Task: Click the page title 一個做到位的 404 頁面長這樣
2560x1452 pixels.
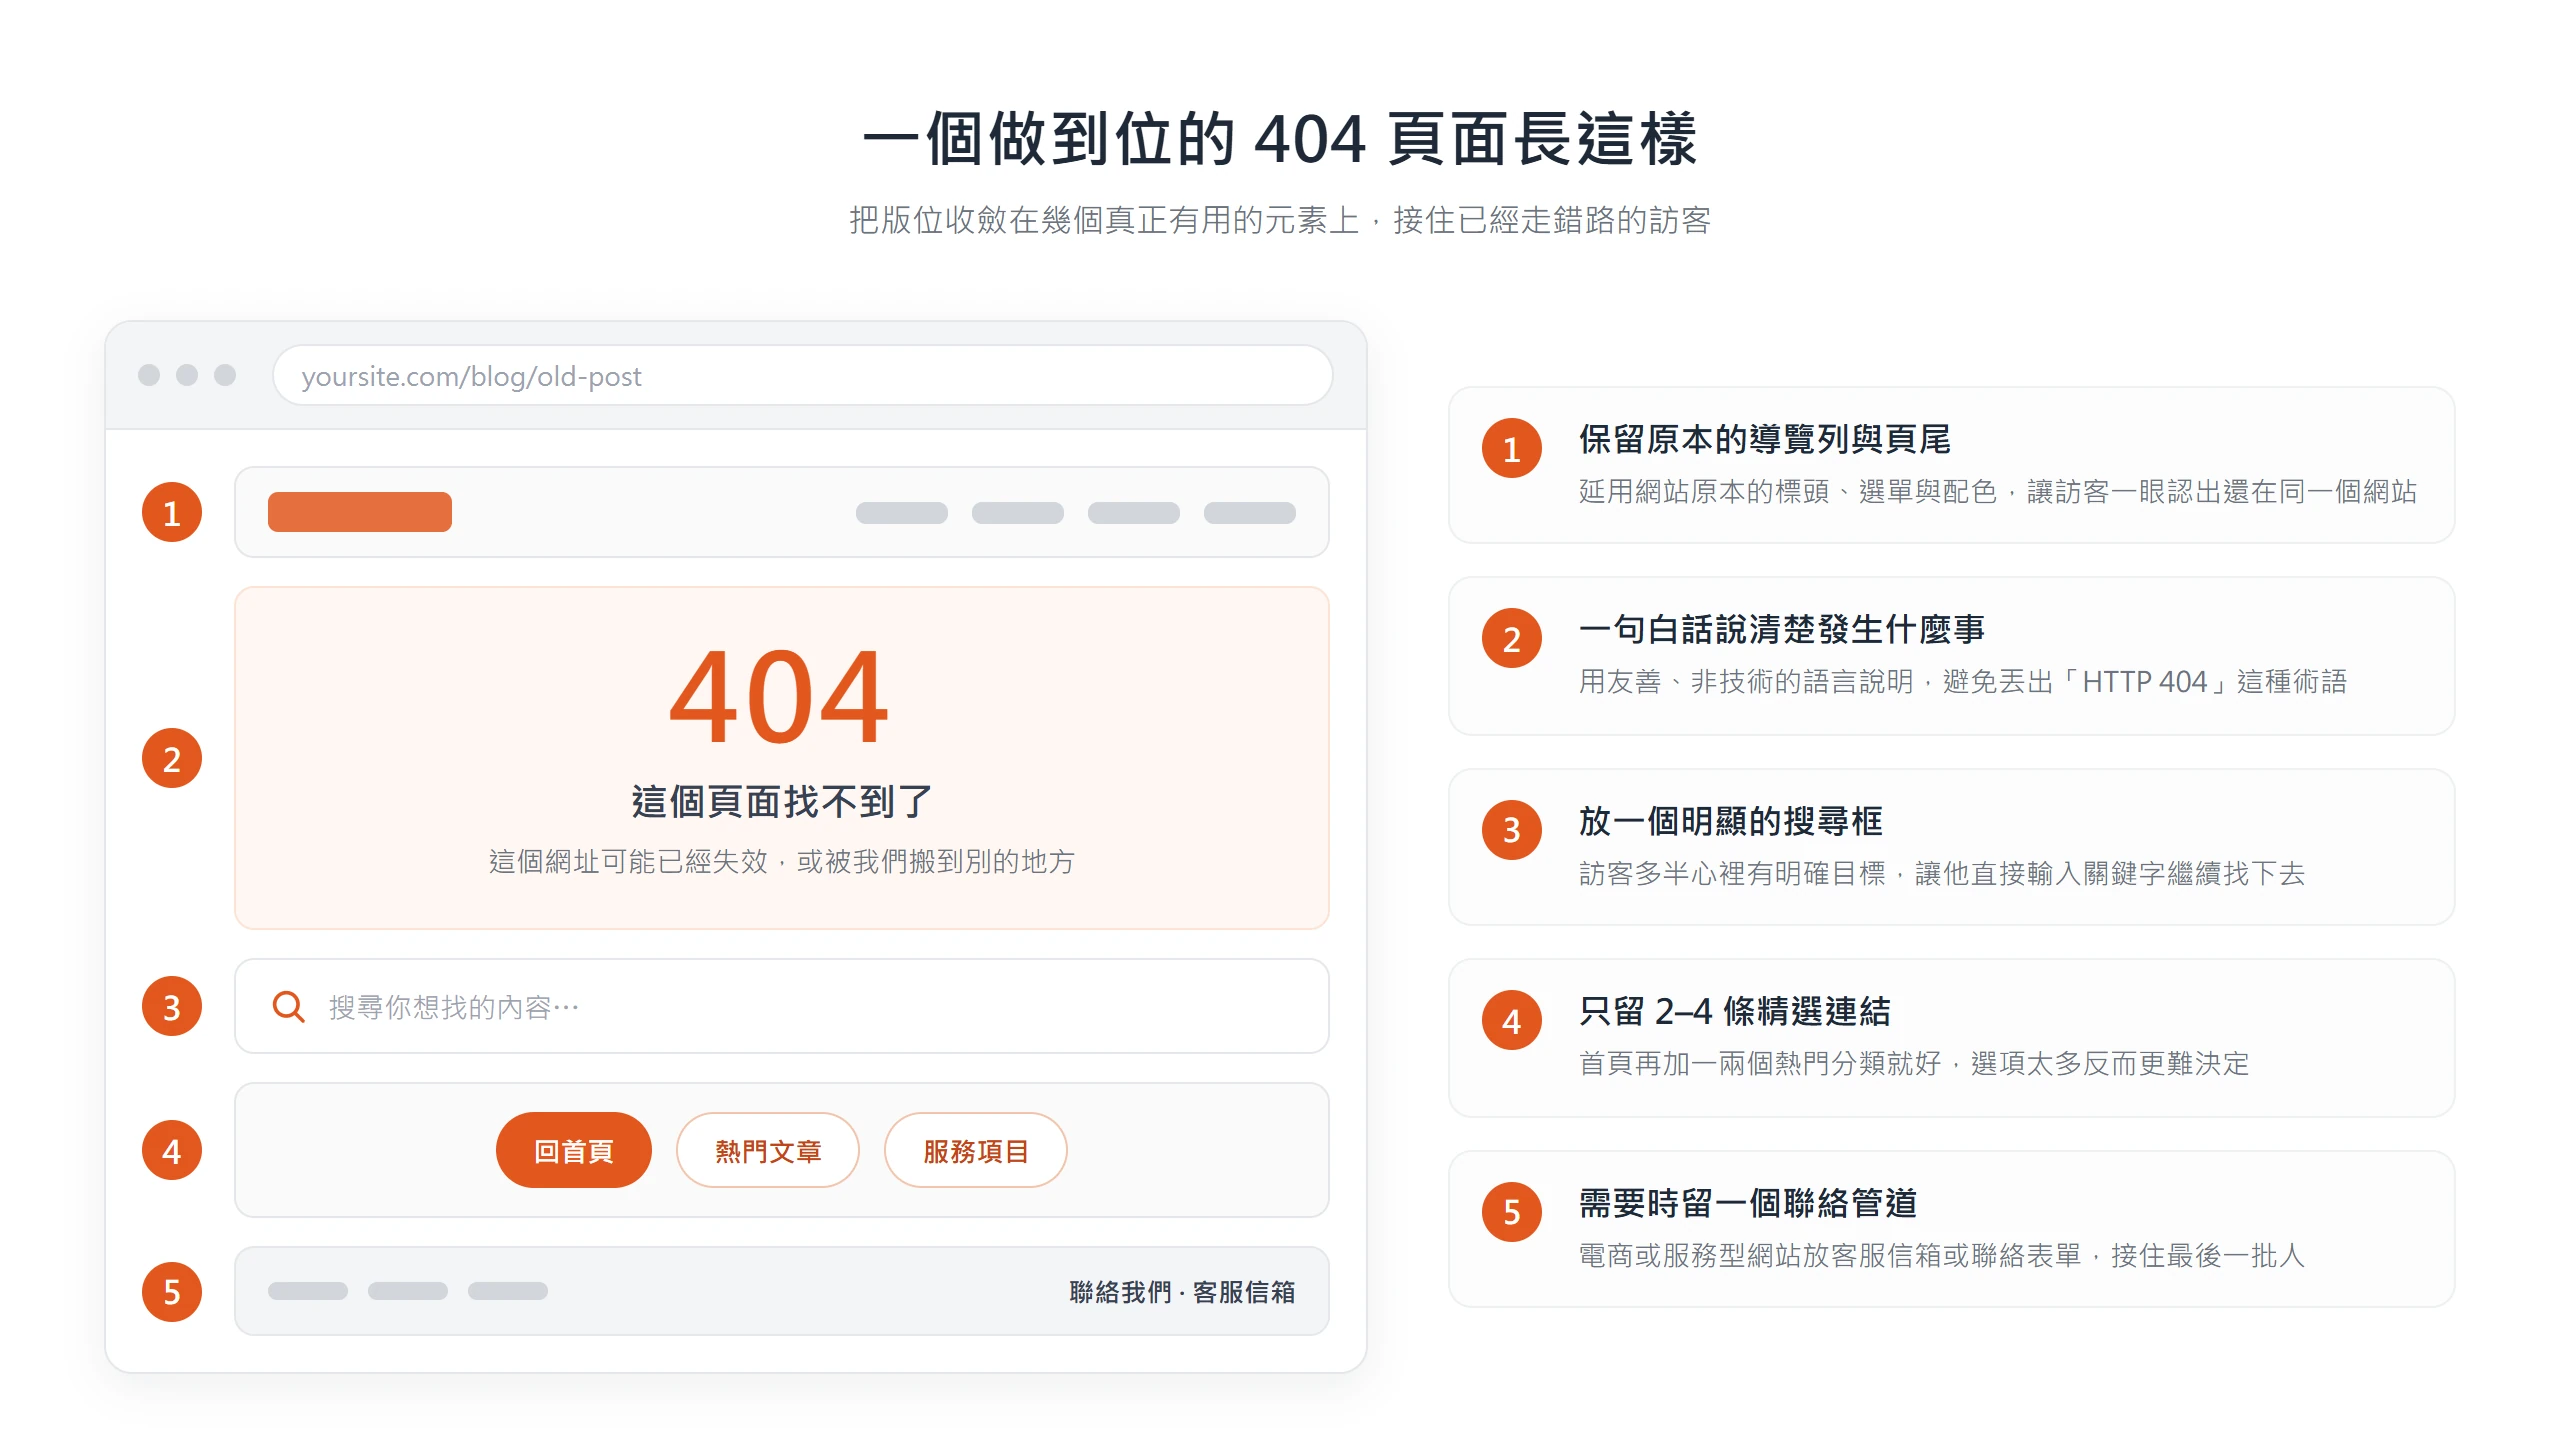Action: (x=1280, y=138)
